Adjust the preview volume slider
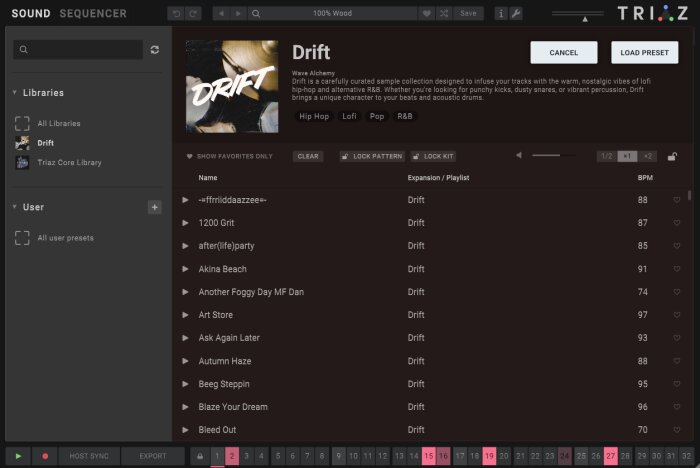The height and width of the screenshot is (468, 700). coord(554,155)
